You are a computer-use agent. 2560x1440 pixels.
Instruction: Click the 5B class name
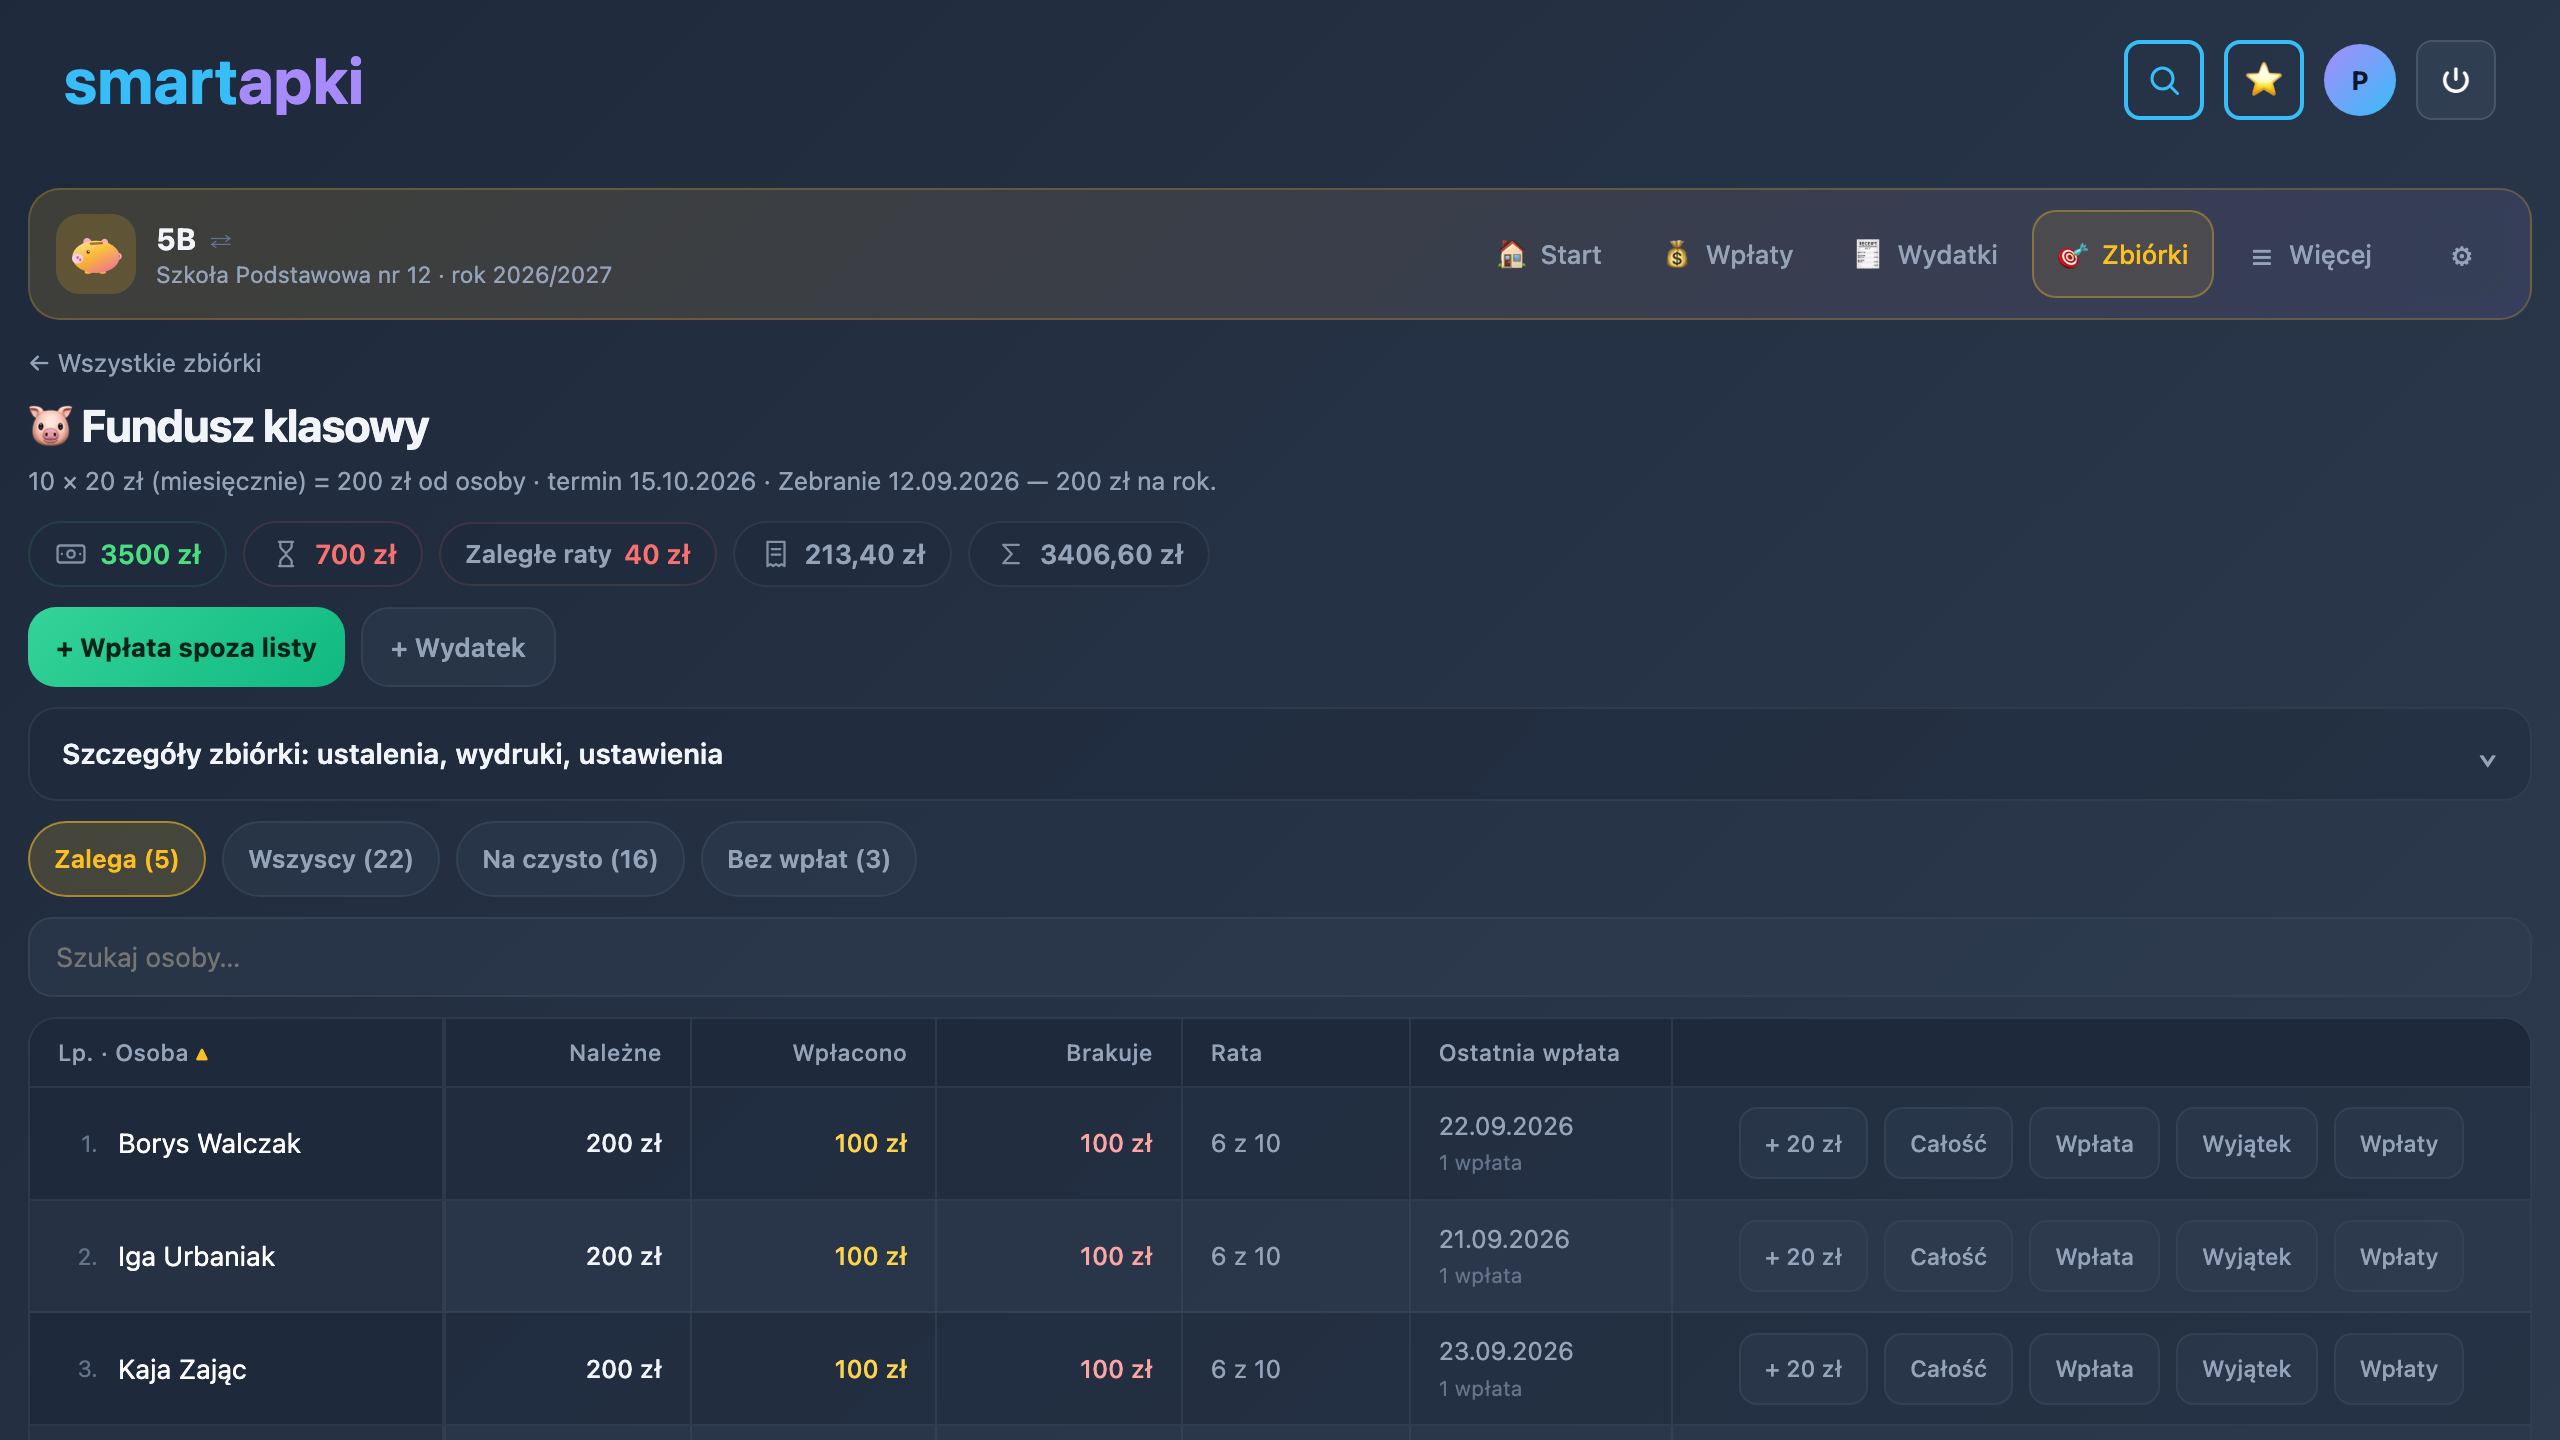point(176,240)
